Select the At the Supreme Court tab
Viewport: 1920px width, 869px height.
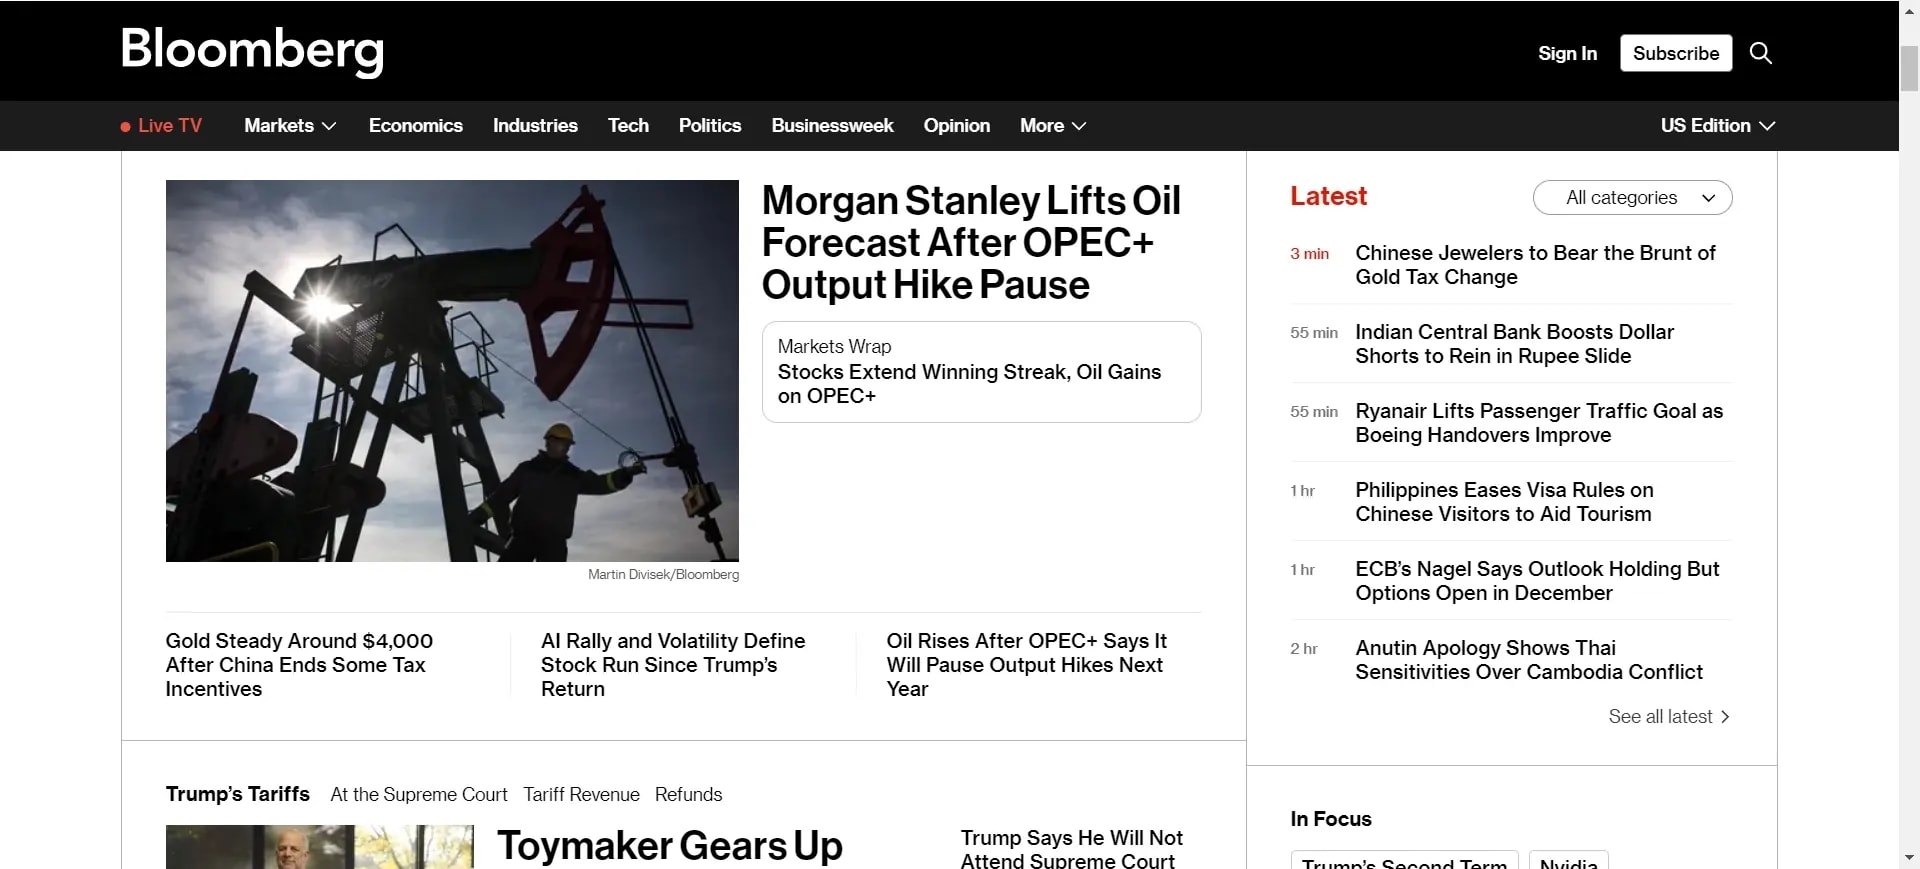(419, 795)
